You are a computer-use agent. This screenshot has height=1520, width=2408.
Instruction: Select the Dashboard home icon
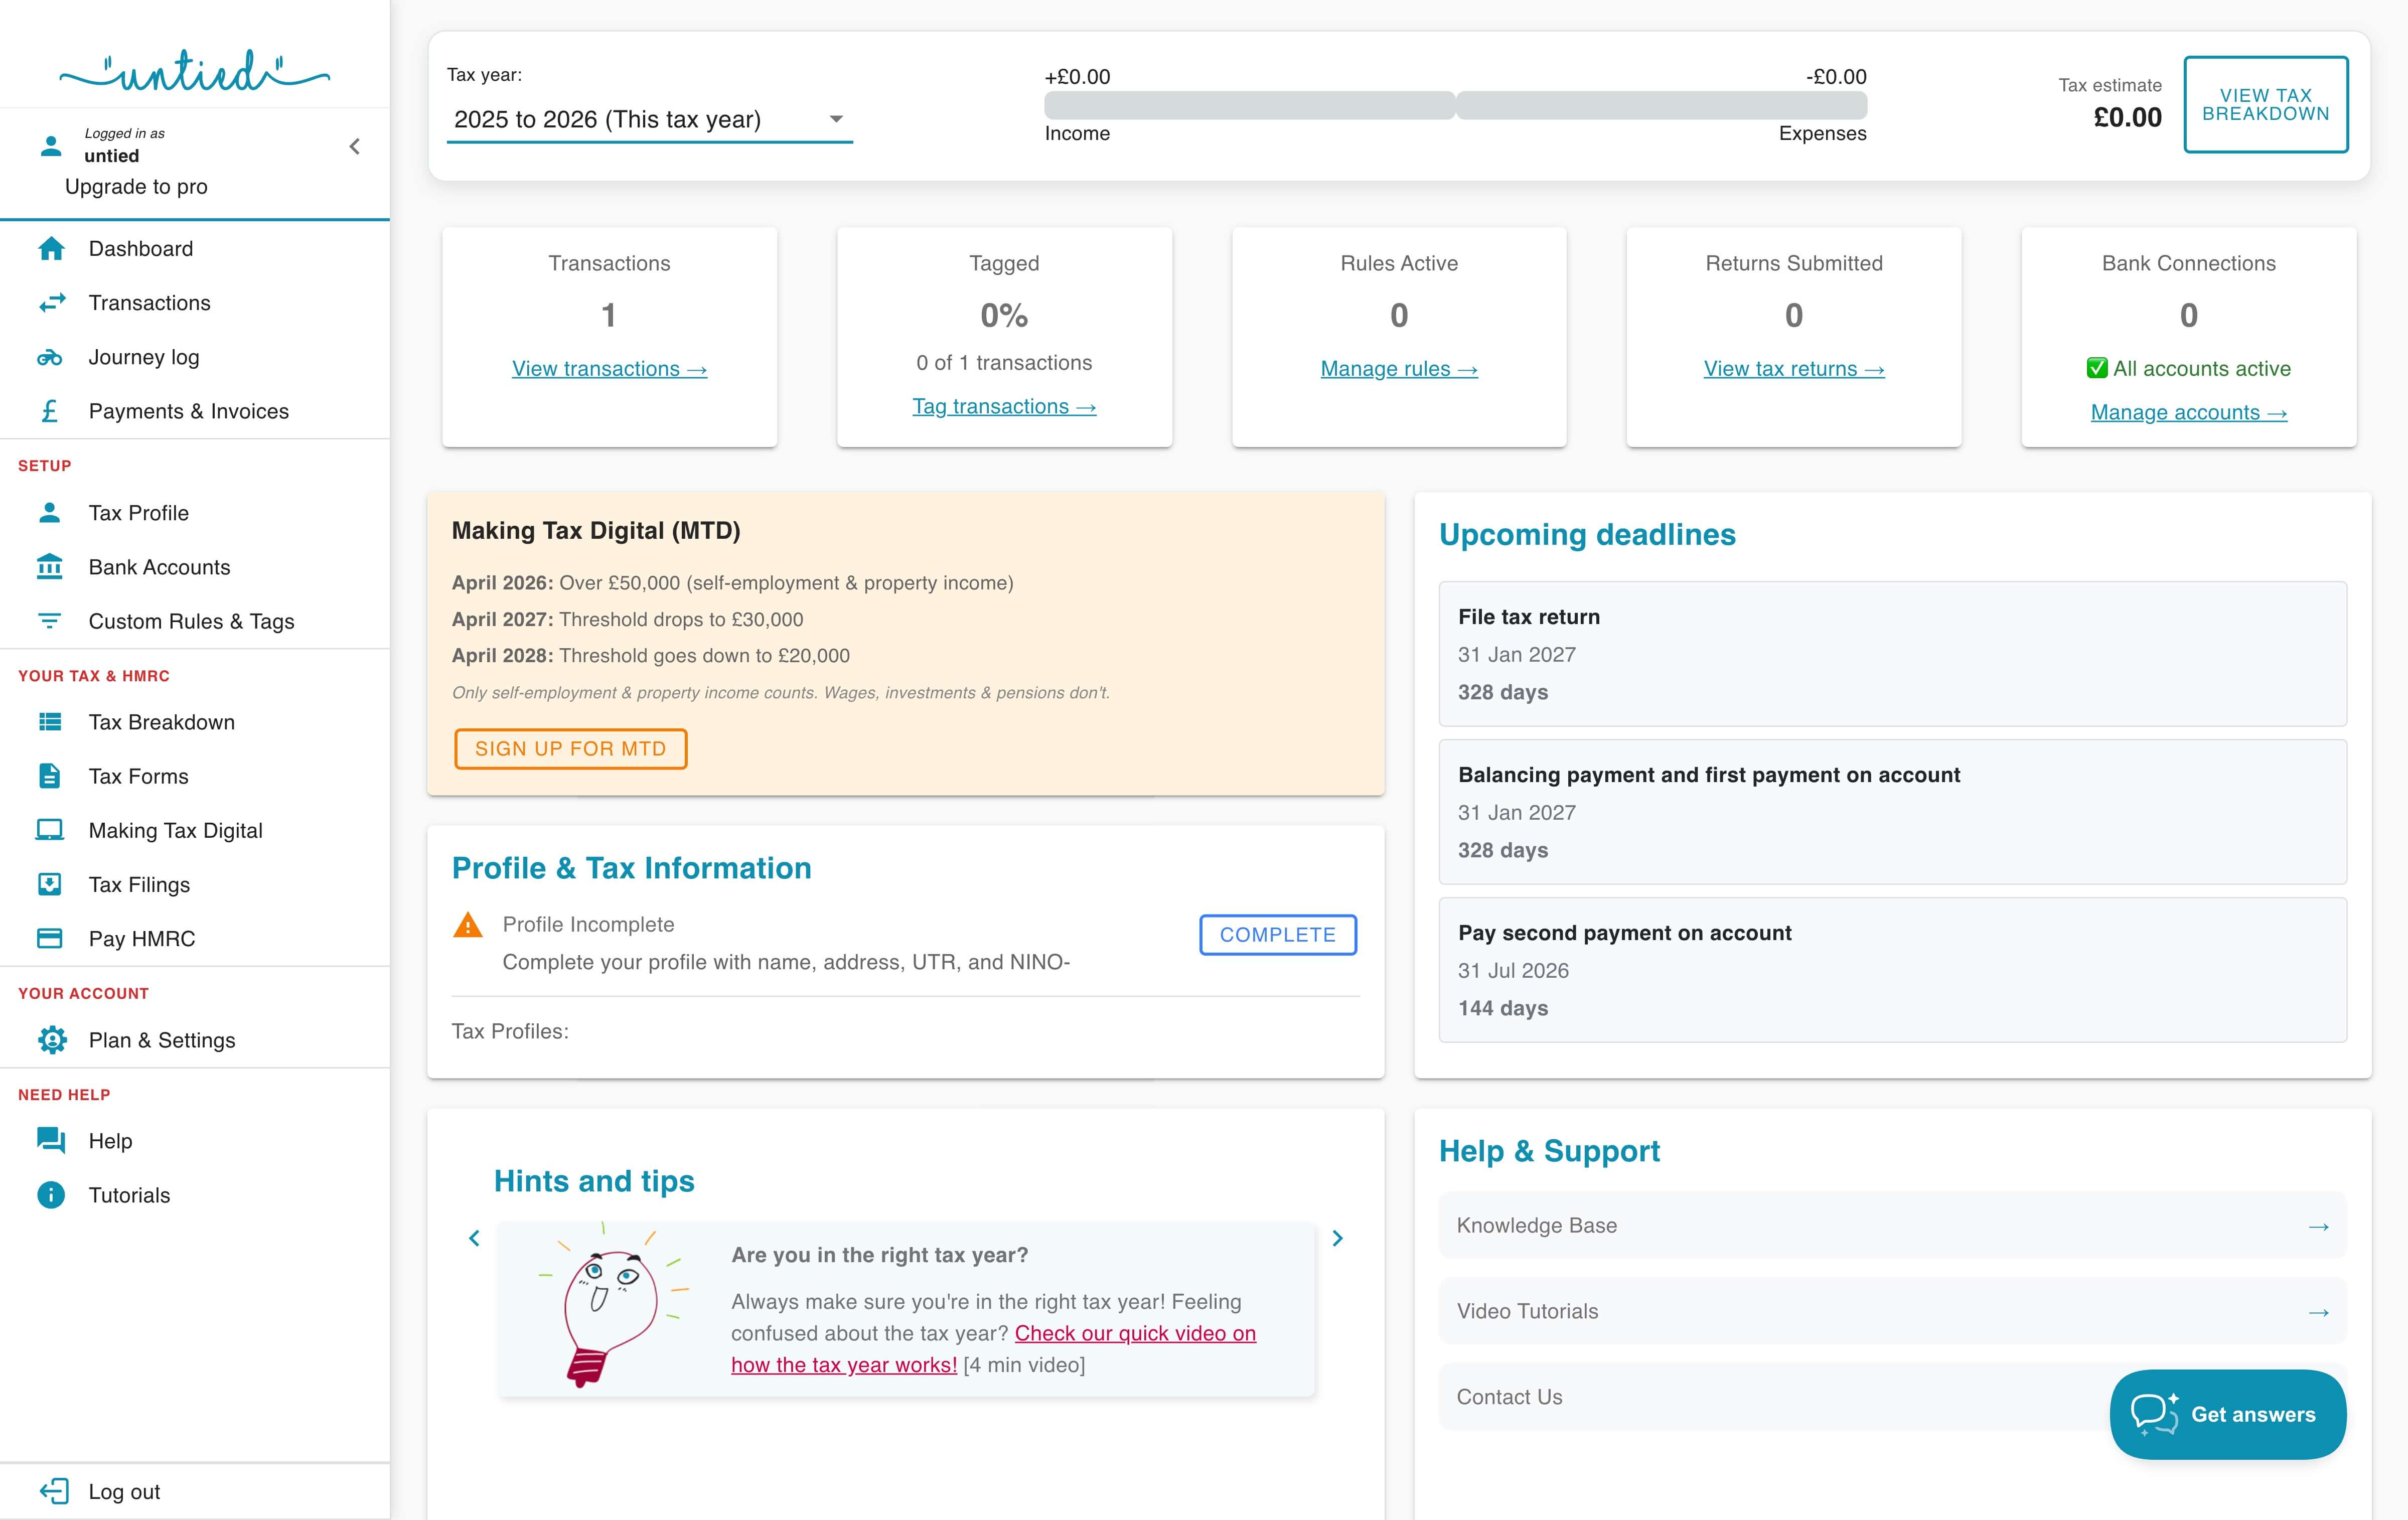(49, 248)
